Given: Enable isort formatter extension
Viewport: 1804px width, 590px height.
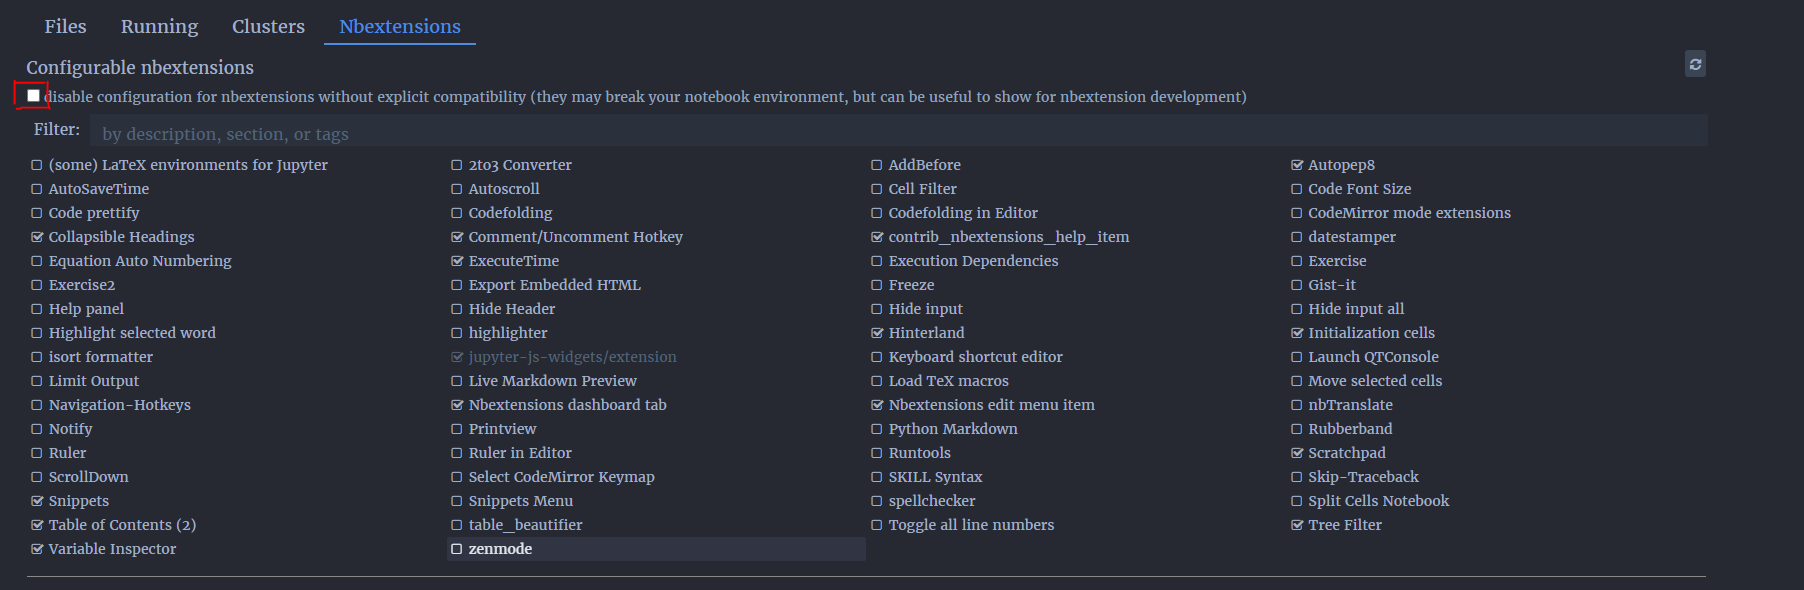Looking at the screenshot, I should coord(37,357).
